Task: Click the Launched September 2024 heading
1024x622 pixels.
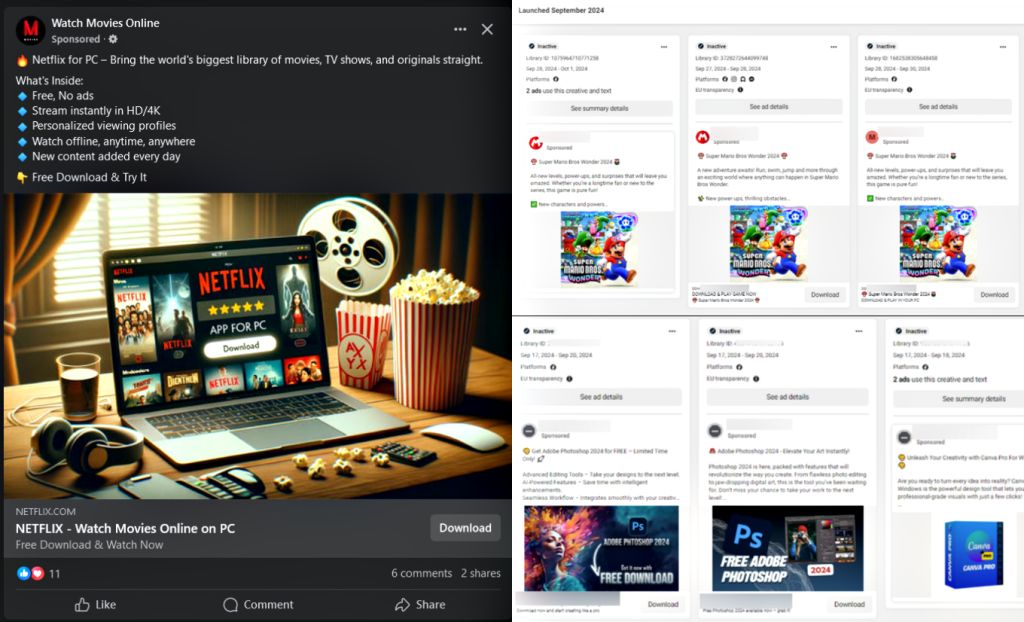Action: pos(561,10)
